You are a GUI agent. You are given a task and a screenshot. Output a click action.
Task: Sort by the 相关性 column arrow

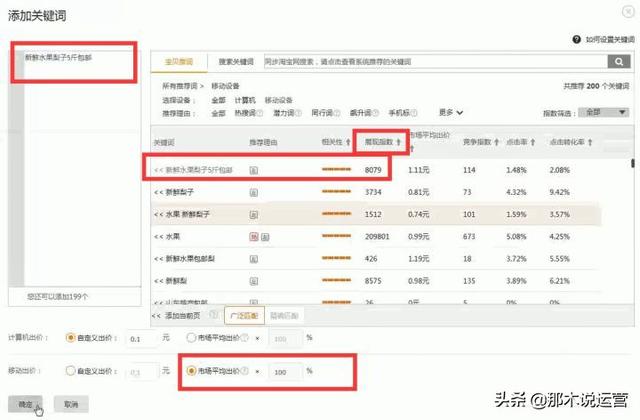coord(348,142)
